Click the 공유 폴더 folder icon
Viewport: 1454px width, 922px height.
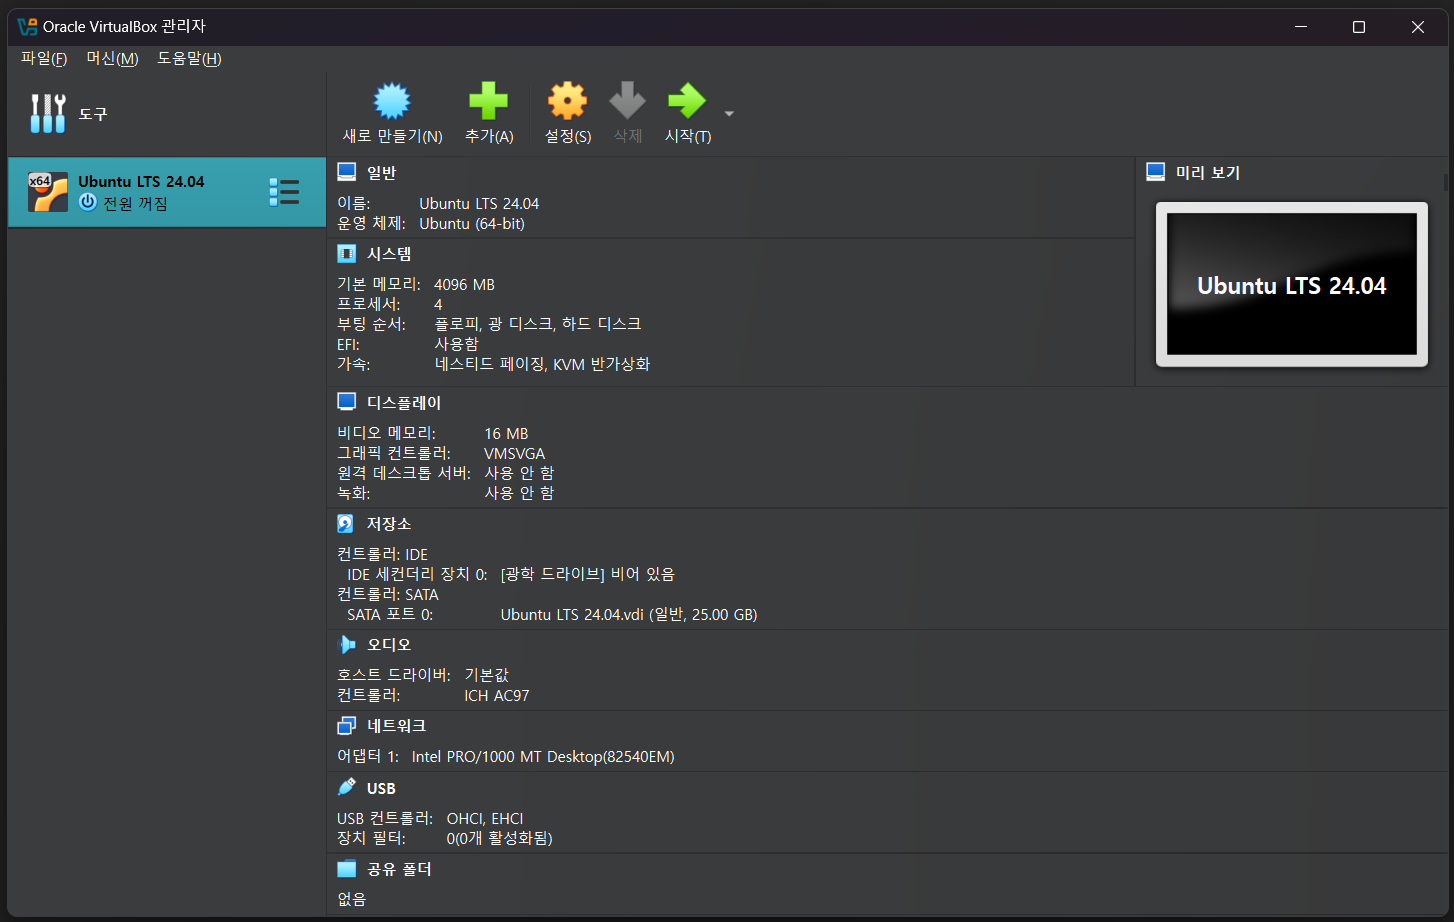pos(347,868)
